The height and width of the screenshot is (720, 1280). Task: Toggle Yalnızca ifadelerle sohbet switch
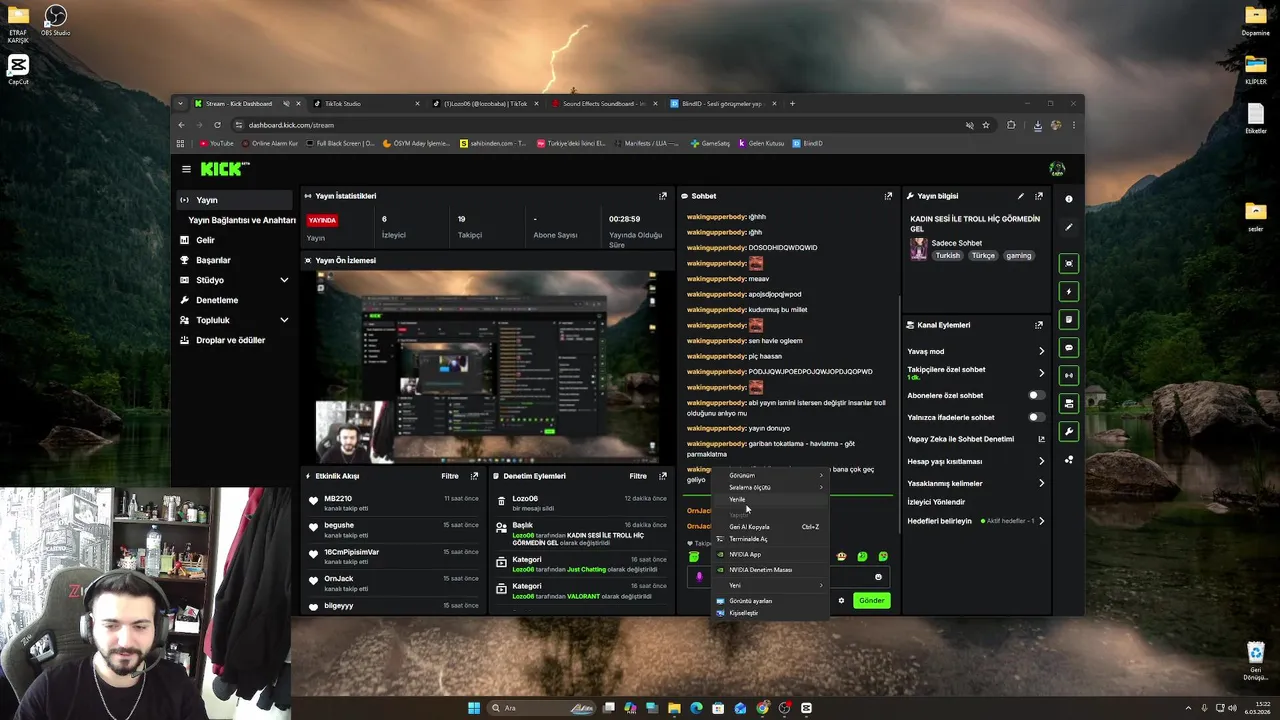(1037, 417)
